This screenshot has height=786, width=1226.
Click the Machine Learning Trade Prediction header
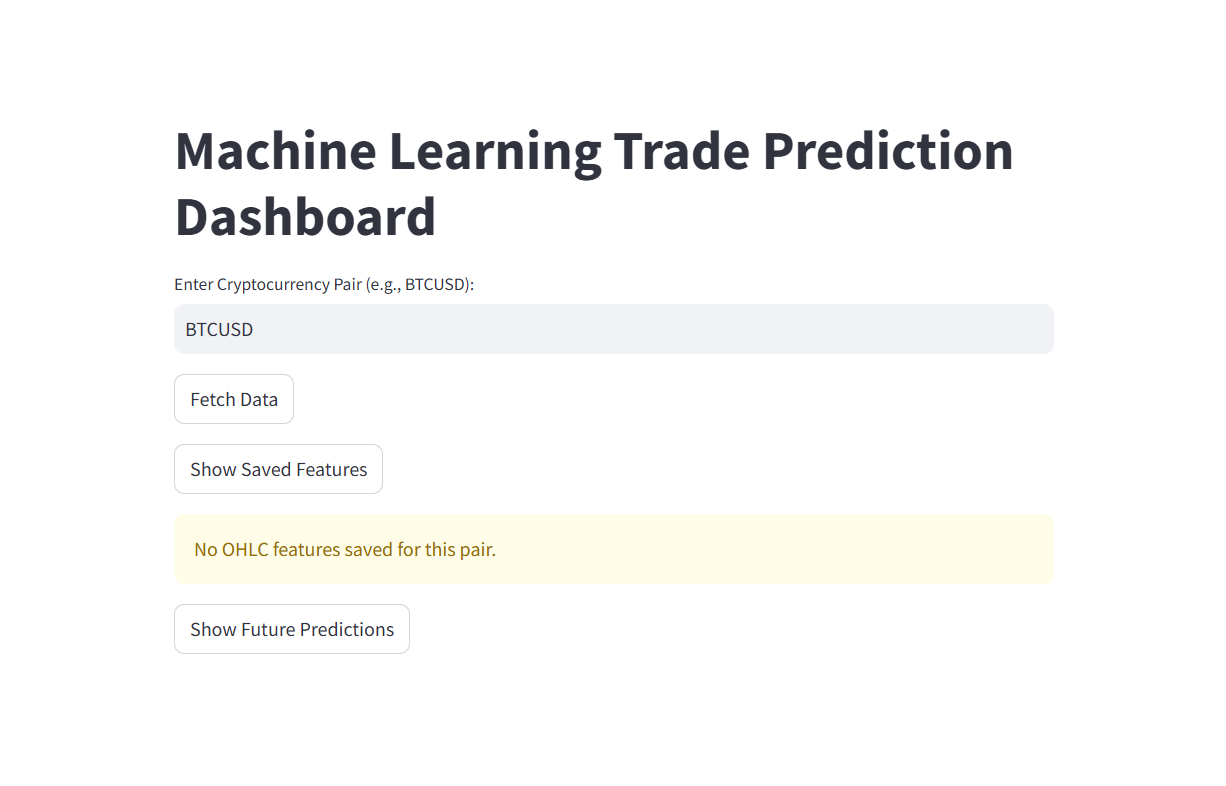(x=594, y=152)
